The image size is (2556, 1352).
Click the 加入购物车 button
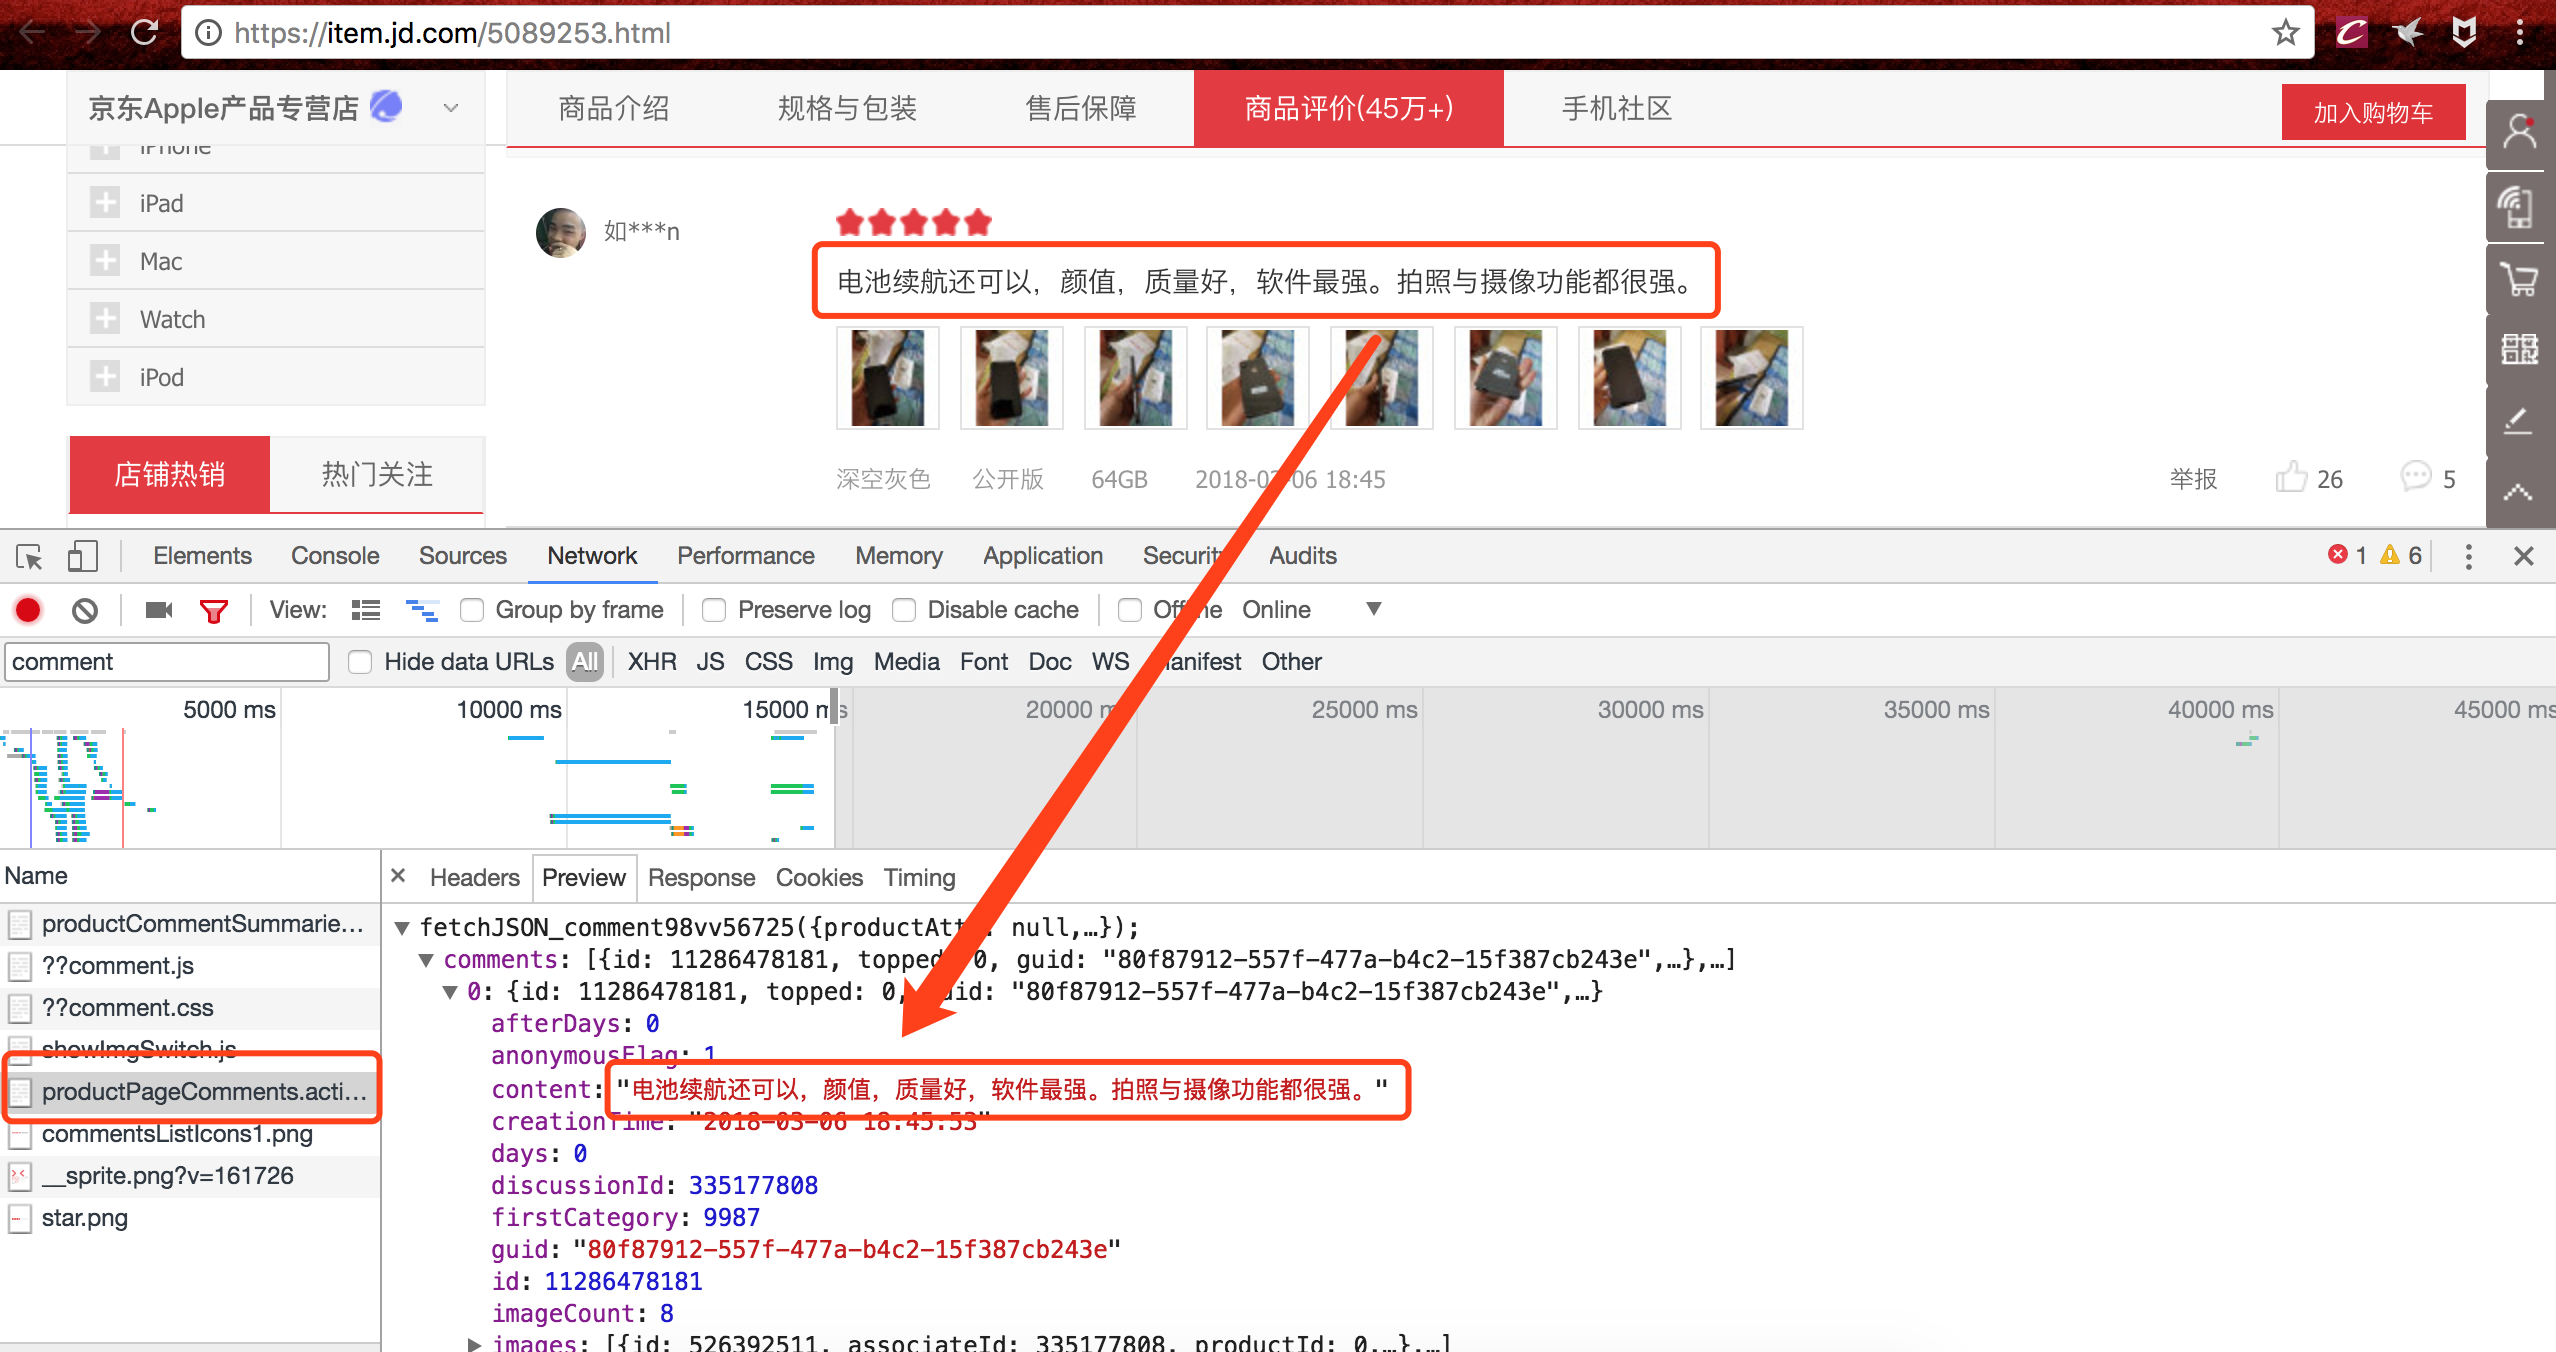(x=2372, y=113)
